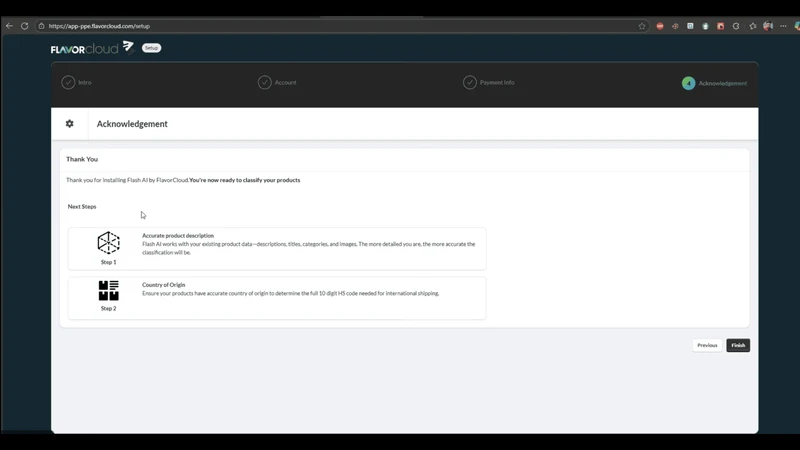Click the extensions puzzle icon

pyautogui.click(x=736, y=26)
